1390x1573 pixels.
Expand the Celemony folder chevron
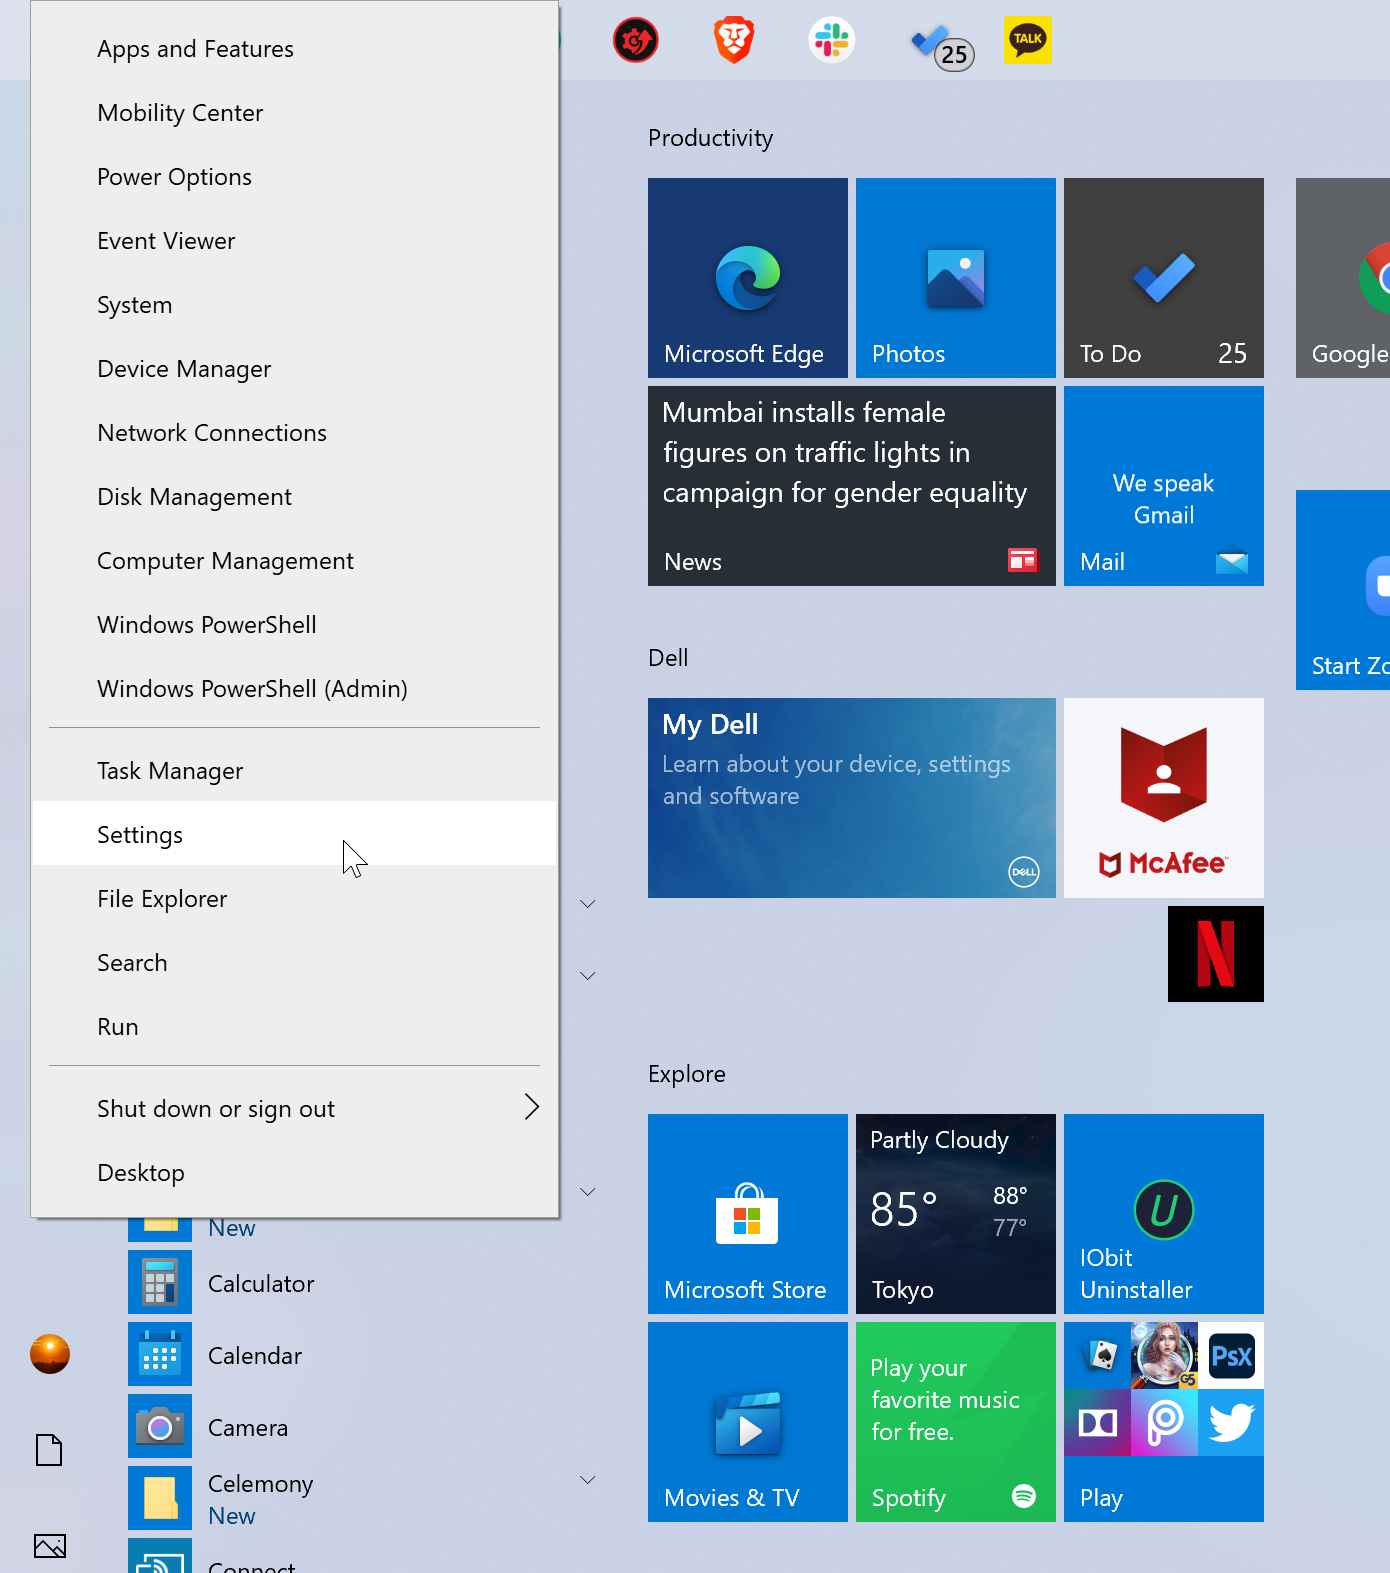pyautogui.click(x=588, y=1480)
